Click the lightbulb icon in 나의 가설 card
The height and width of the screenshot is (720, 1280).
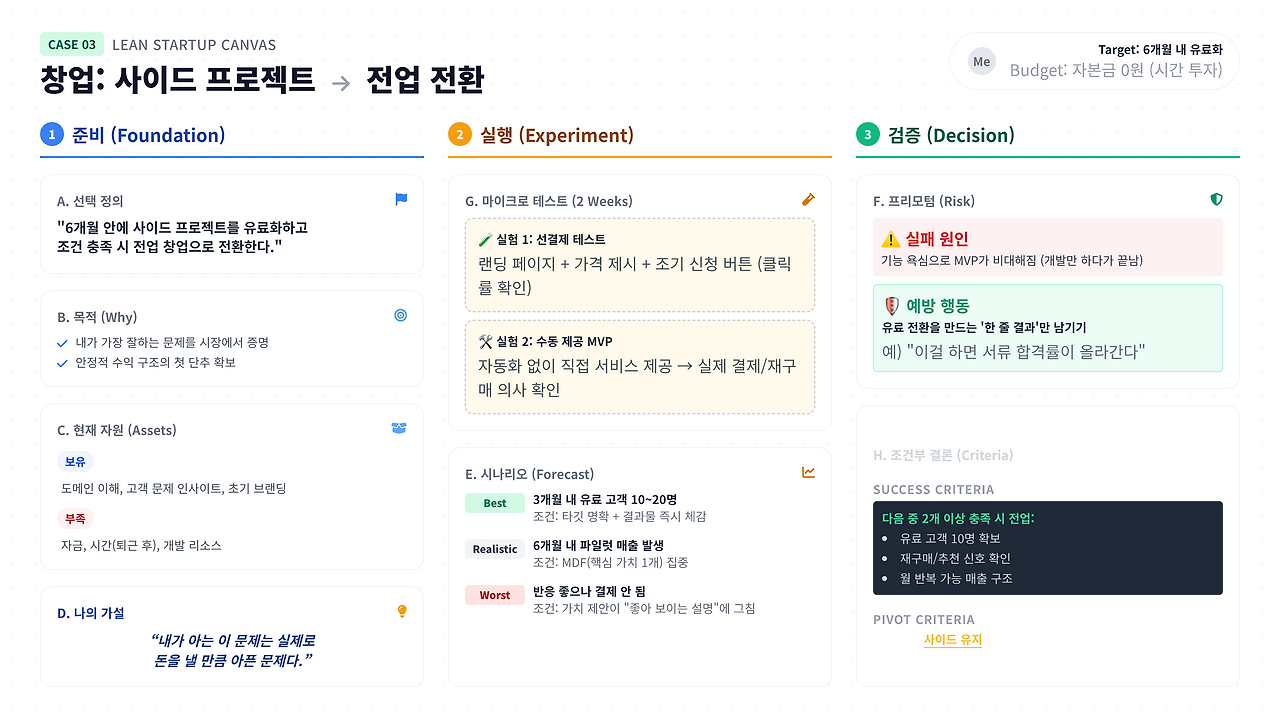click(x=402, y=611)
